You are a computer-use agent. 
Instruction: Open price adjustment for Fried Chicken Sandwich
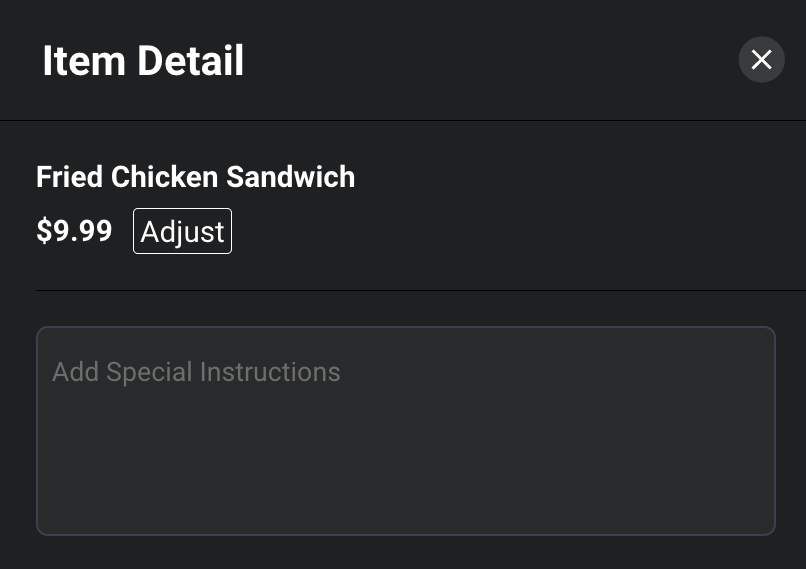182,231
